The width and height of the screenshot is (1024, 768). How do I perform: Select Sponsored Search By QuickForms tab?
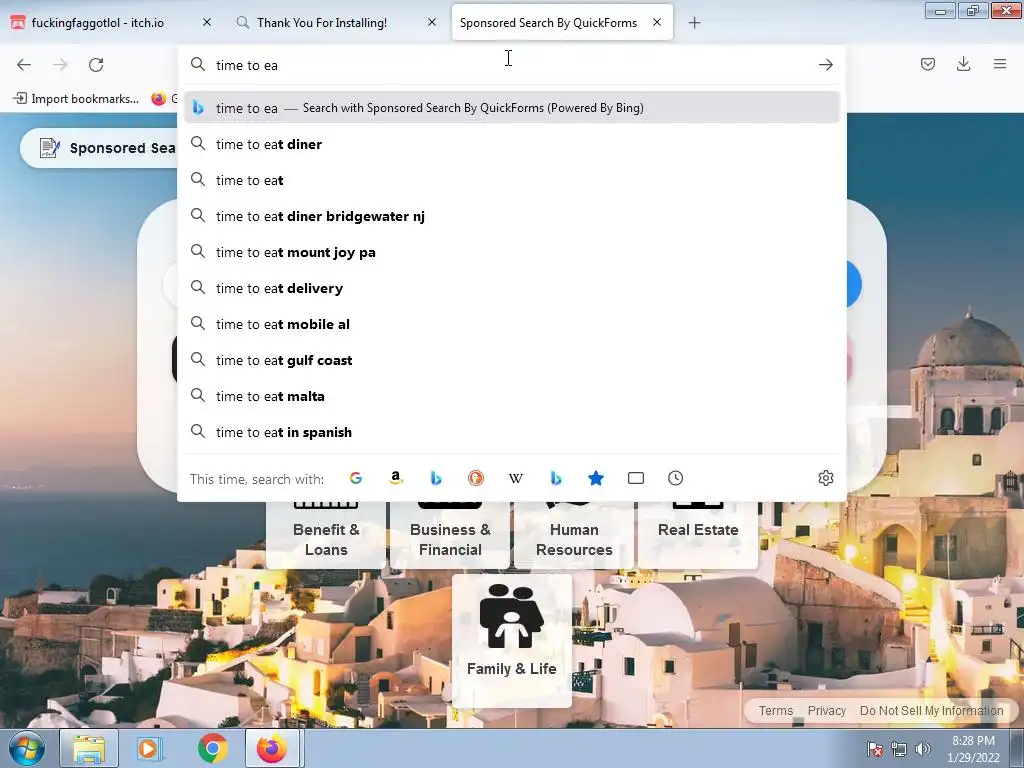click(562, 23)
